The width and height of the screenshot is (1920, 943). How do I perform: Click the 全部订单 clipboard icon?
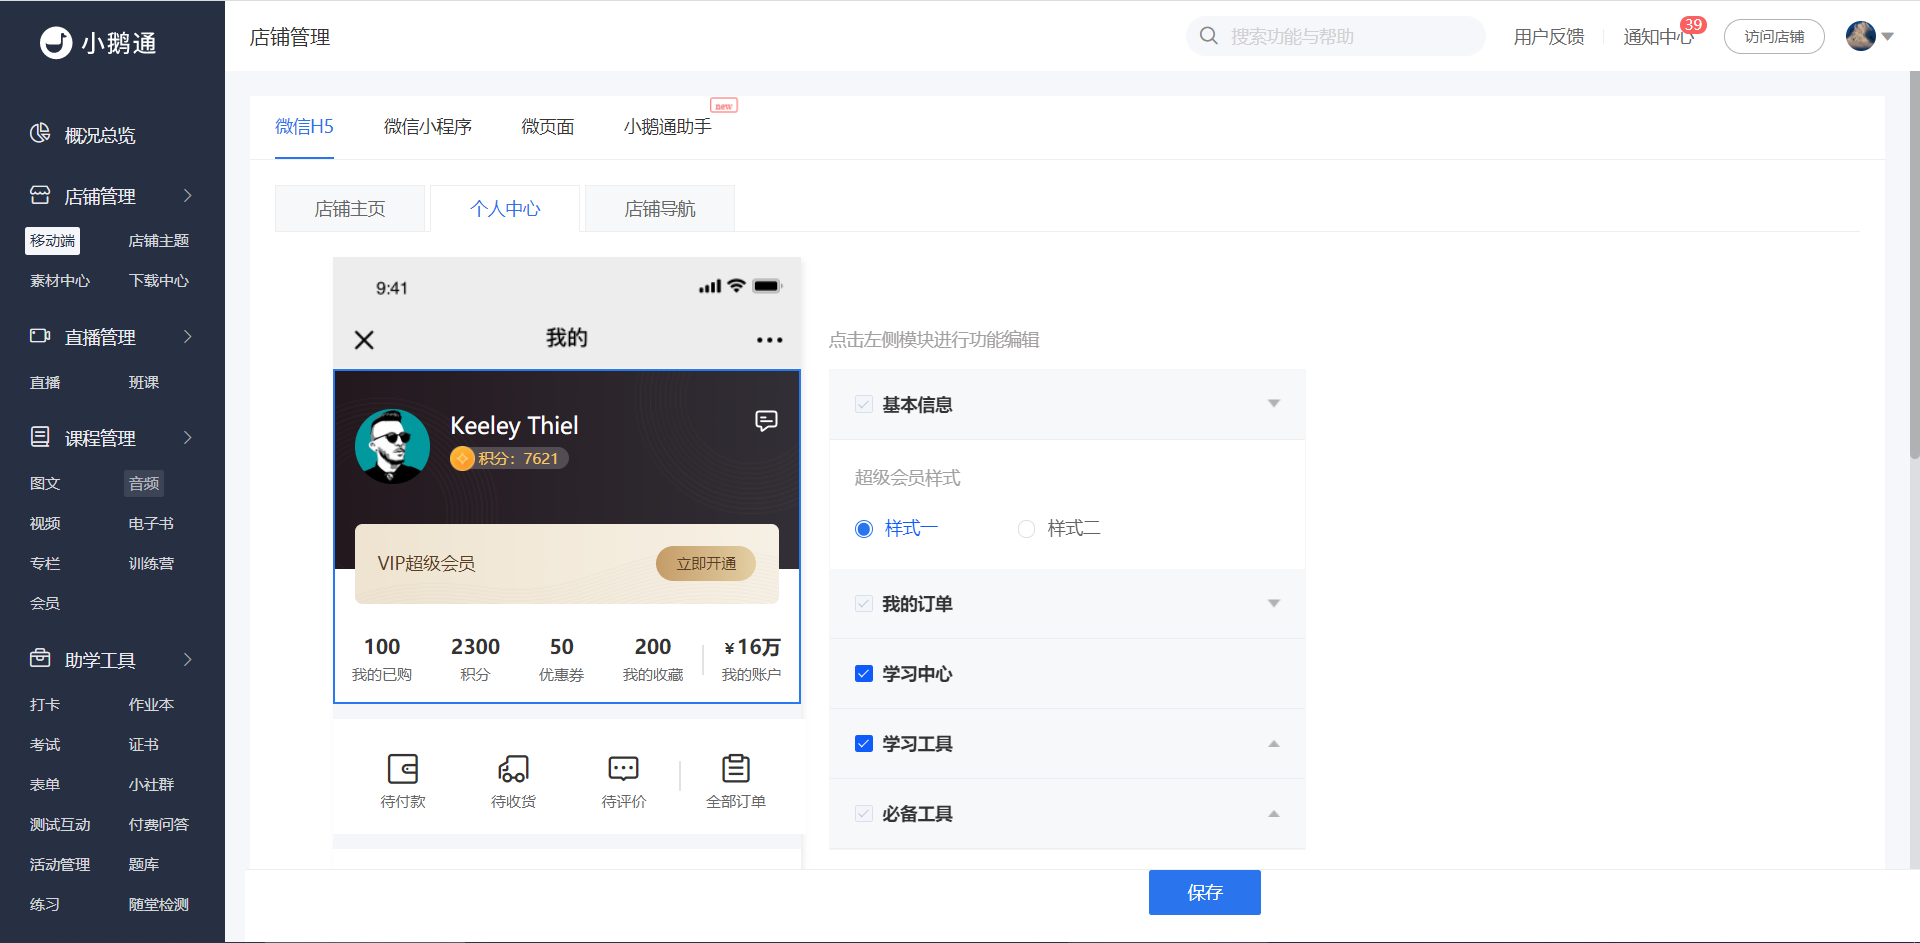tap(736, 769)
